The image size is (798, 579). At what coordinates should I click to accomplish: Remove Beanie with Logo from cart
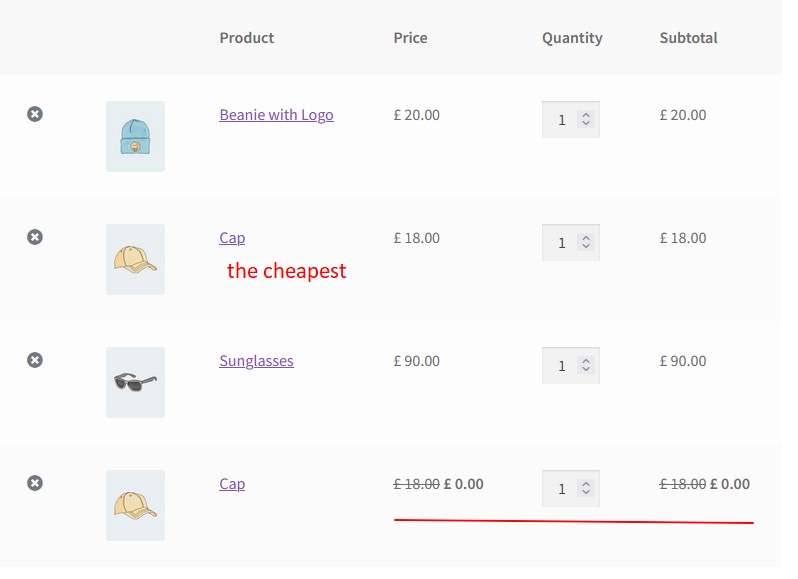(x=35, y=114)
